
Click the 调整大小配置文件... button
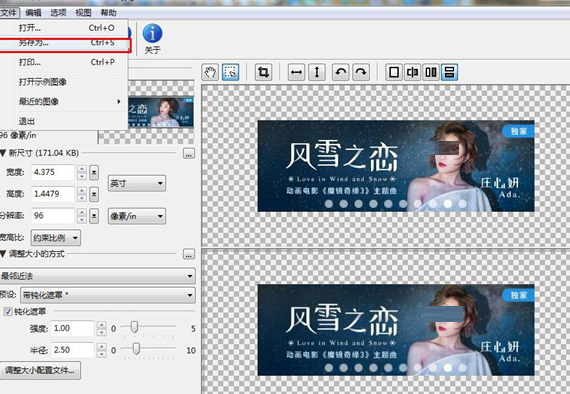click(40, 370)
